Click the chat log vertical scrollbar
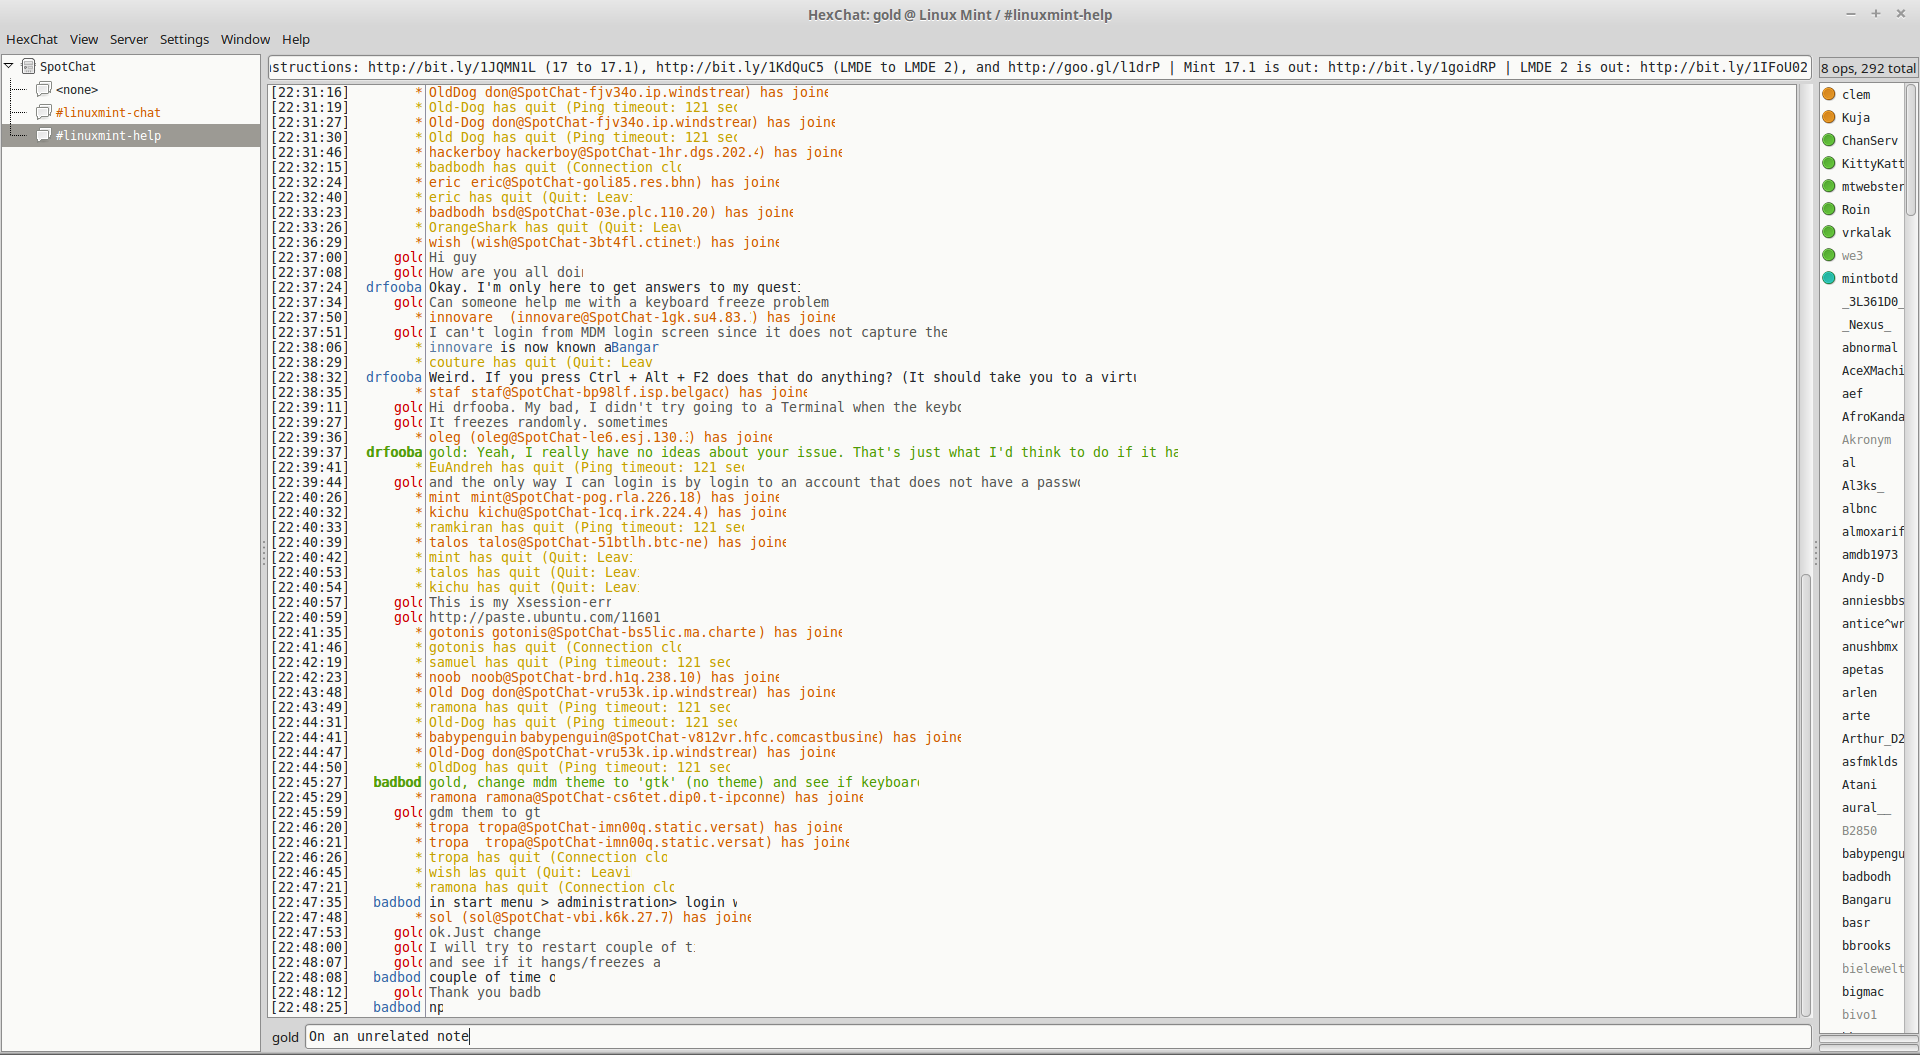The width and height of the screenshot is (1920, 1055). click(1805, 550)
